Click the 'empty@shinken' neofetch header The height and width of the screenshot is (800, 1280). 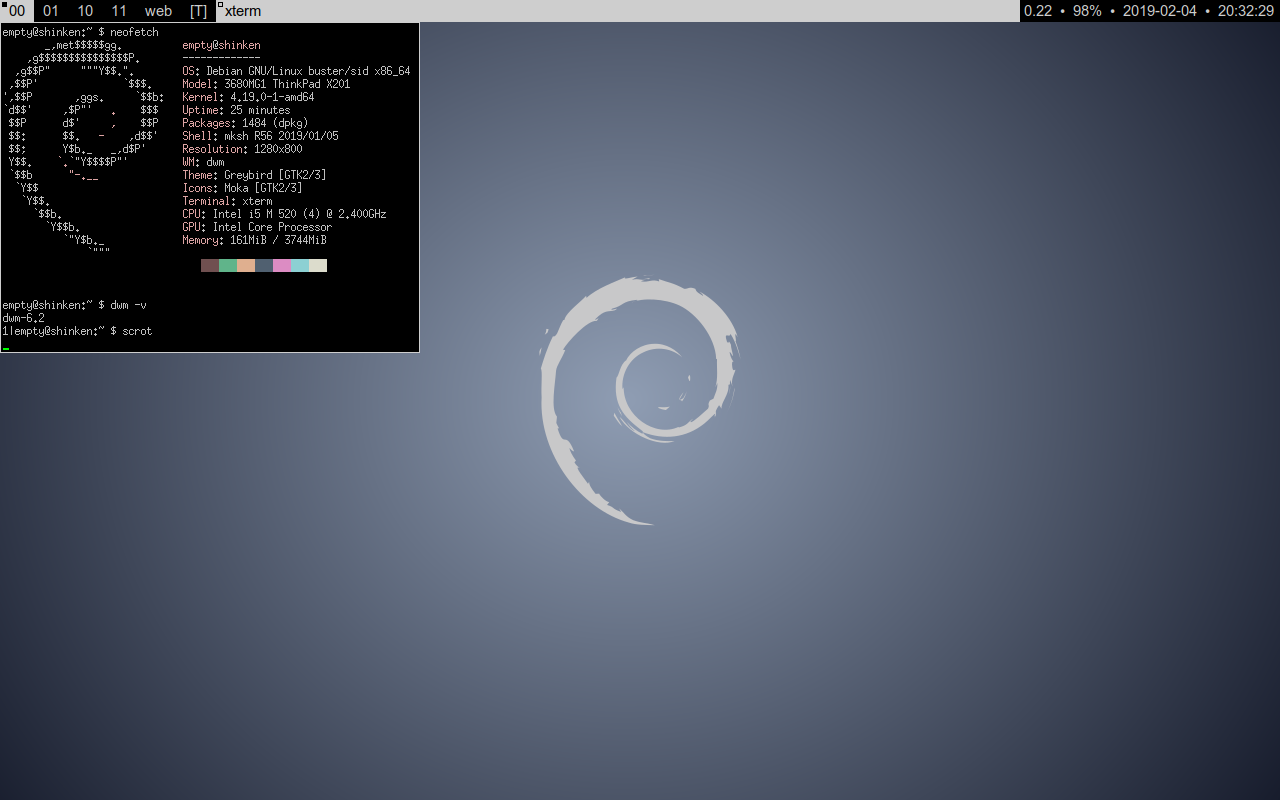tap(221, 45)
